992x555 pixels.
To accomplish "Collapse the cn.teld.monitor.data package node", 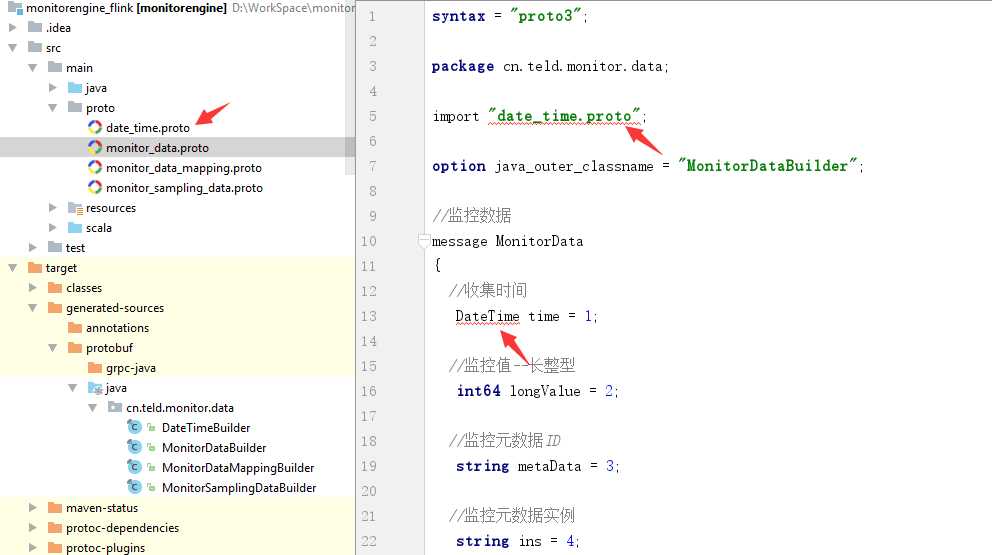I will [92, 408].
